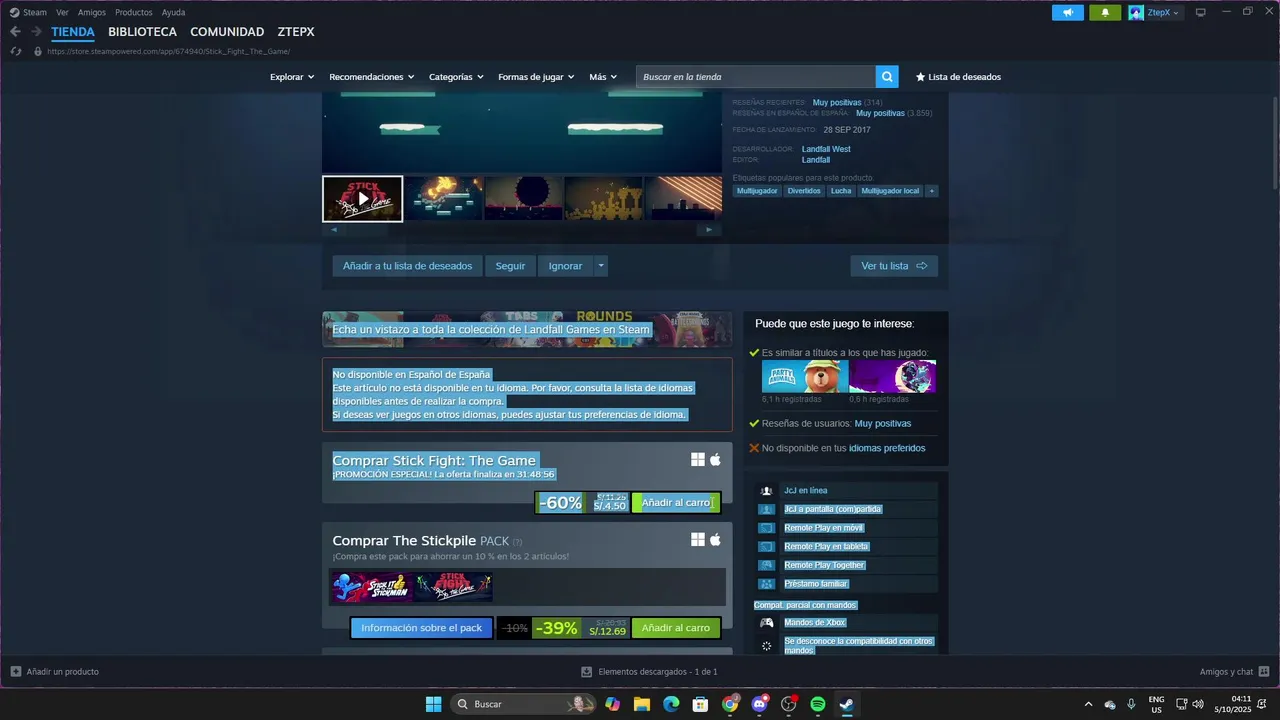Screen dimensions: 1280x720
Task: Open Microsoft Edge from the taskbar
Action: pos(671,704)
